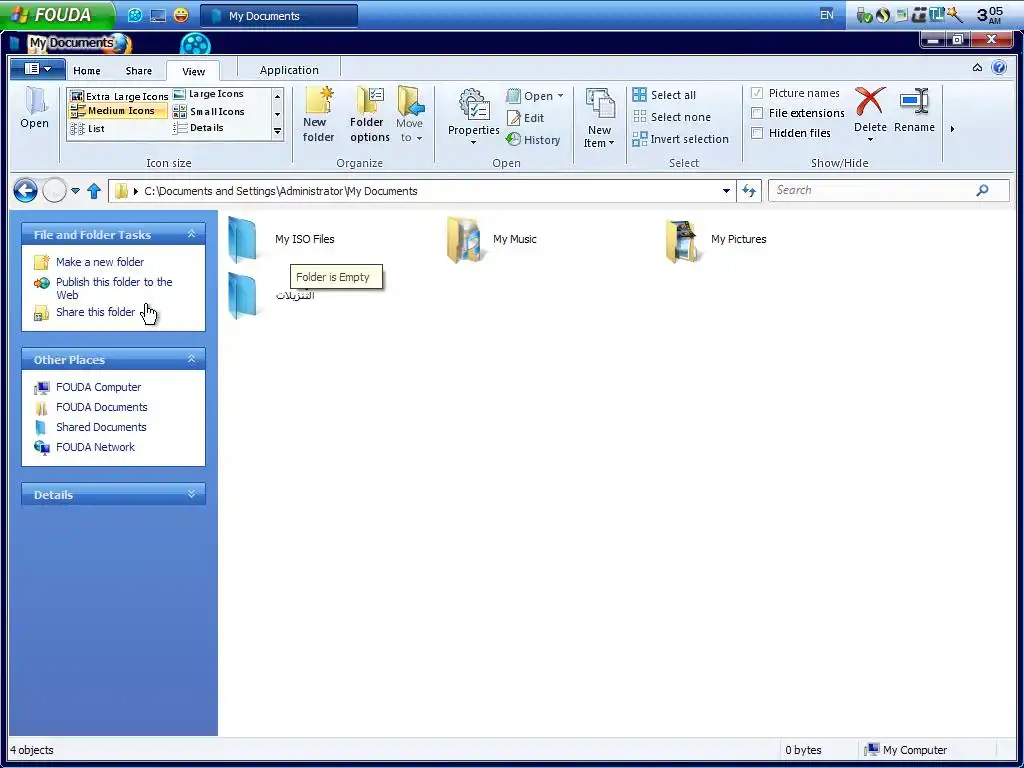Go to Shared Documents
The width and height of the screenshot is (1024, 768).
[x=101, y=427]
